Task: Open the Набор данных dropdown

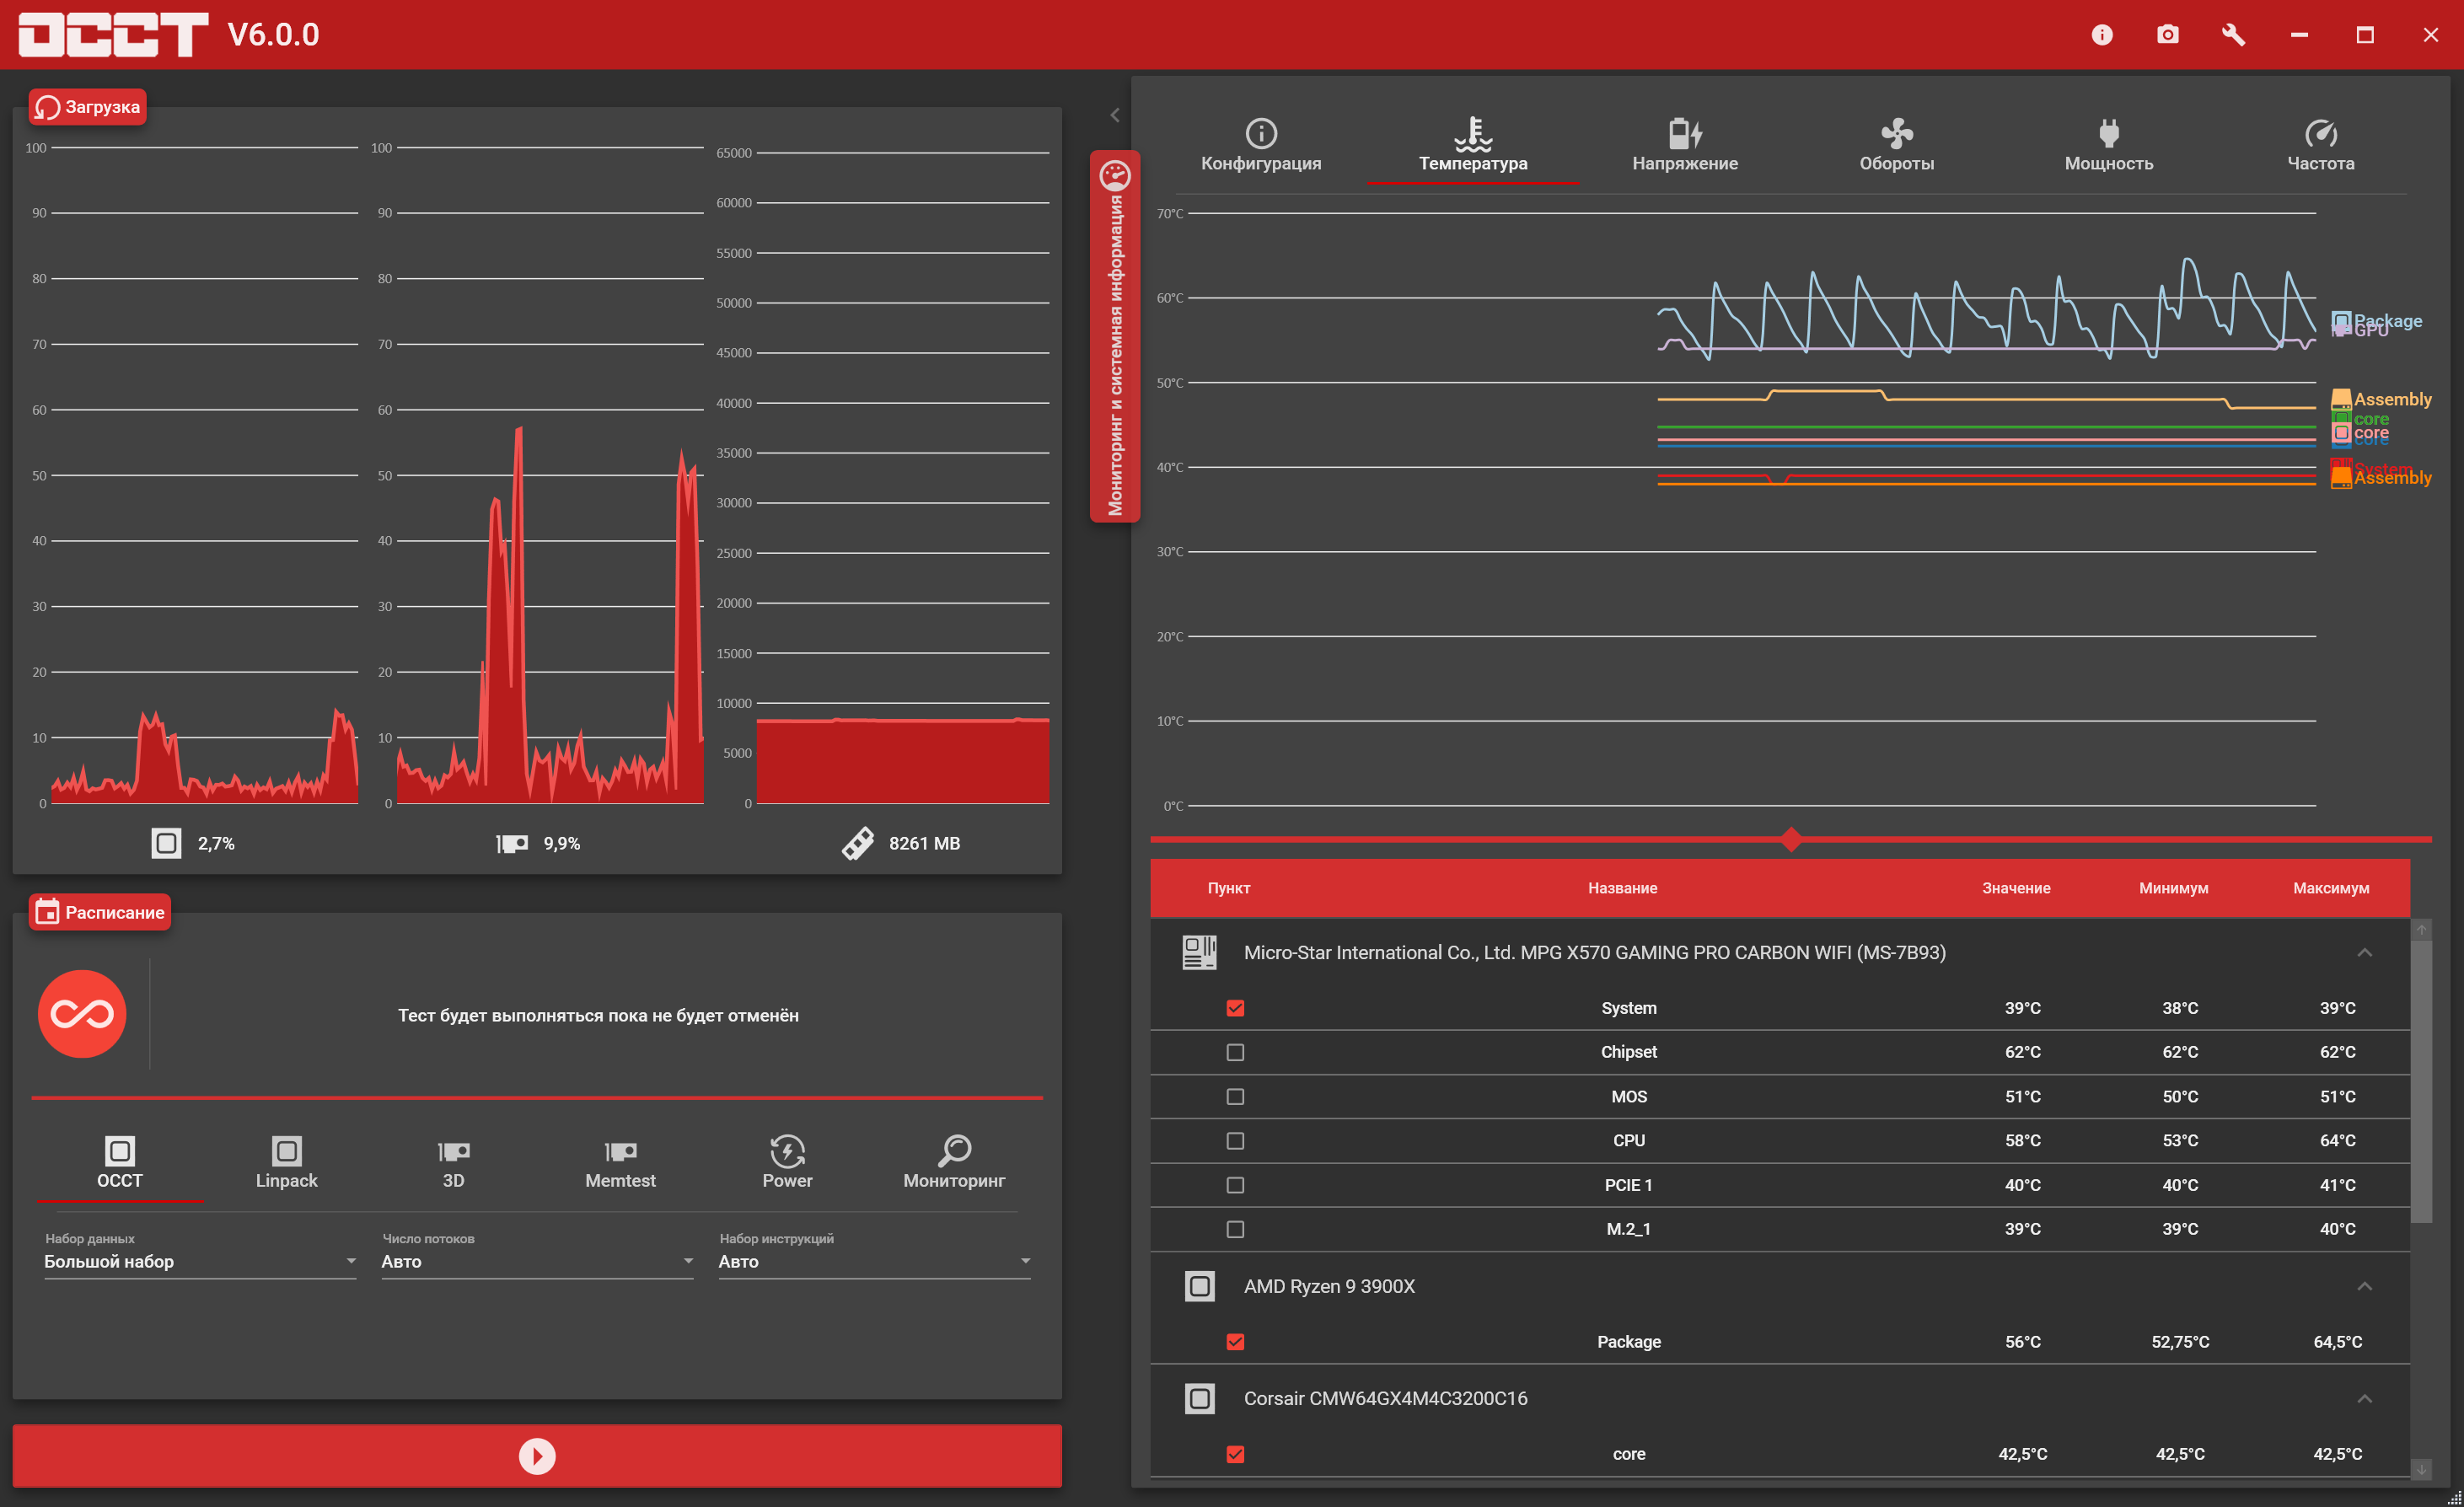Action: pyautogui.click(x=199, y=1262)
